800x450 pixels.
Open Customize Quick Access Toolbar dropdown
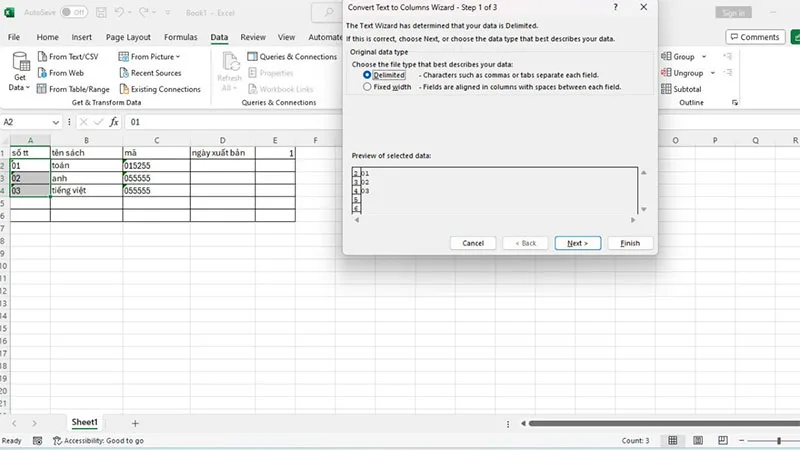pos(167,12)
